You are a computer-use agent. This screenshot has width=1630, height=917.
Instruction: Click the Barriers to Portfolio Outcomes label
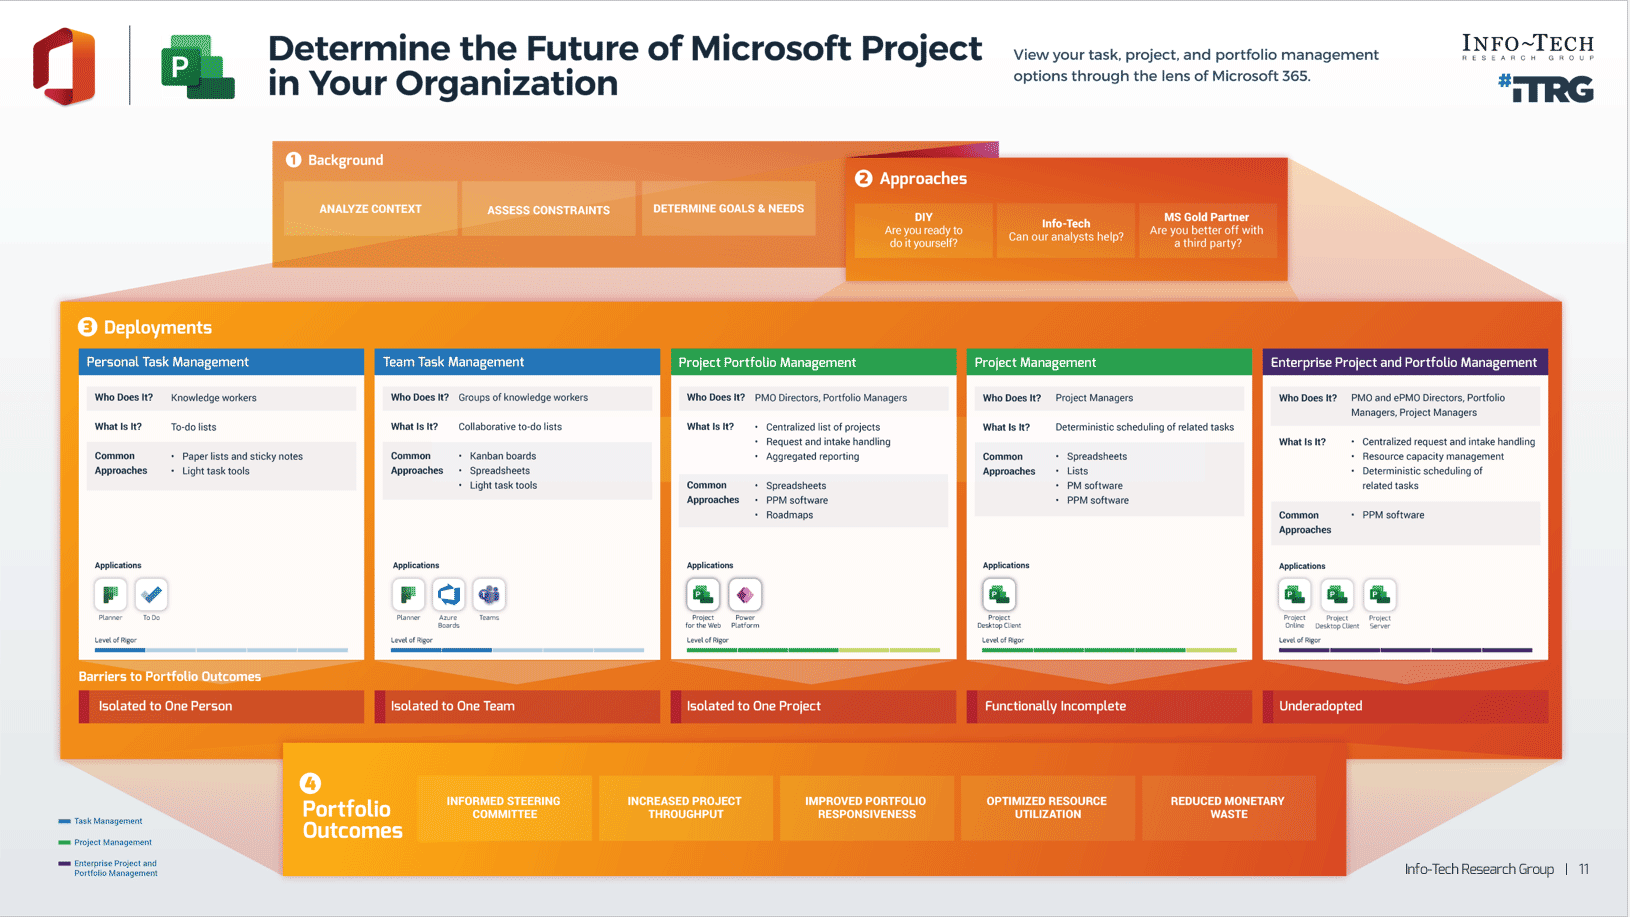170,677
